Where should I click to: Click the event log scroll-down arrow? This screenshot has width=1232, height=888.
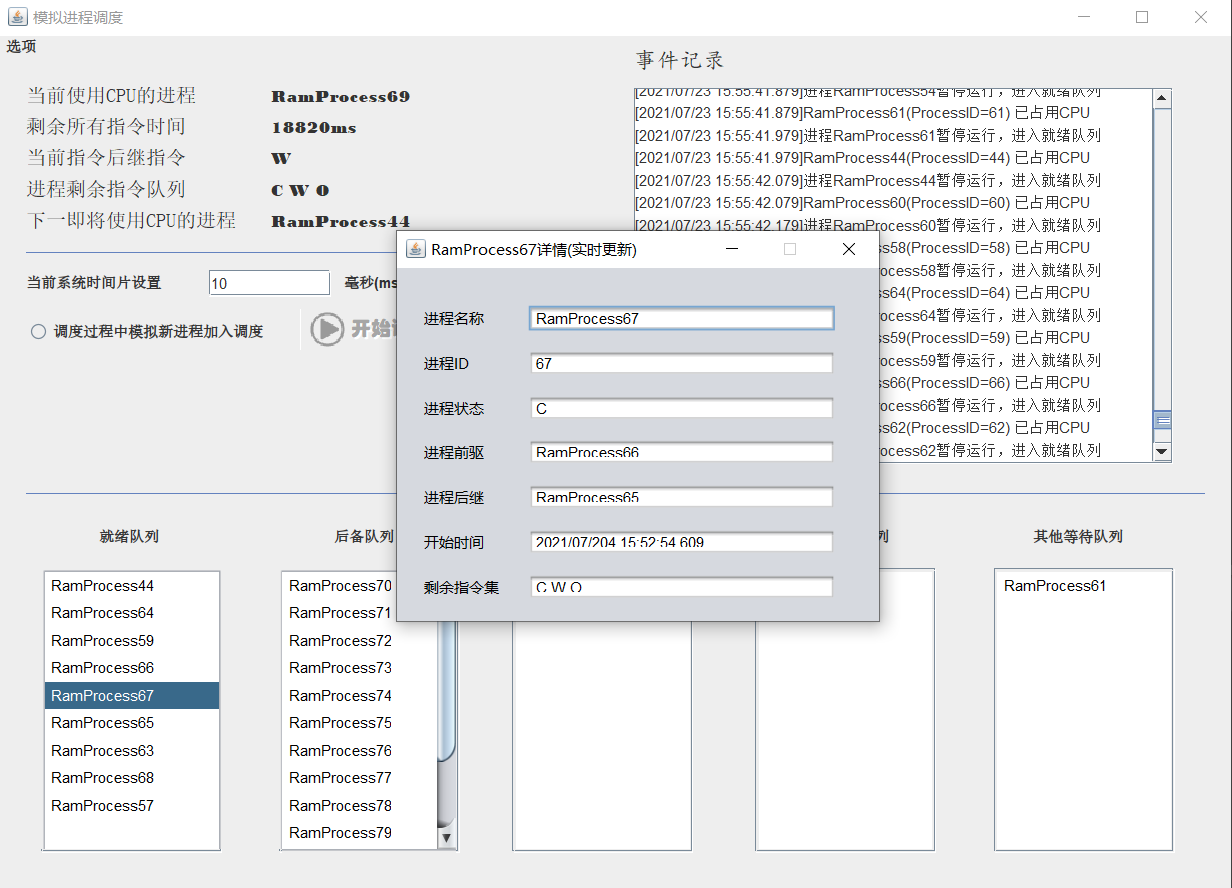(x=1163, y=454)
